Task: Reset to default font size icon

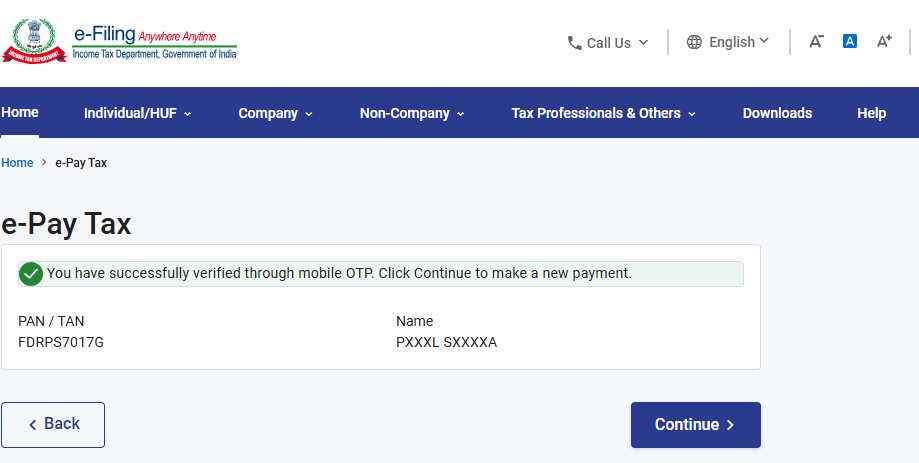Action: (850, 42)
